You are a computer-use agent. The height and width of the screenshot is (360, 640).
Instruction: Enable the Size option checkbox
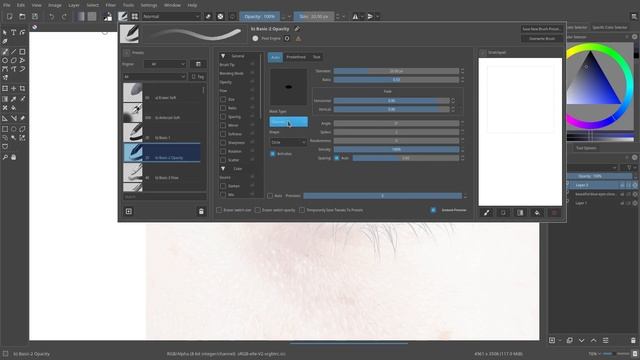coord(223,99)
